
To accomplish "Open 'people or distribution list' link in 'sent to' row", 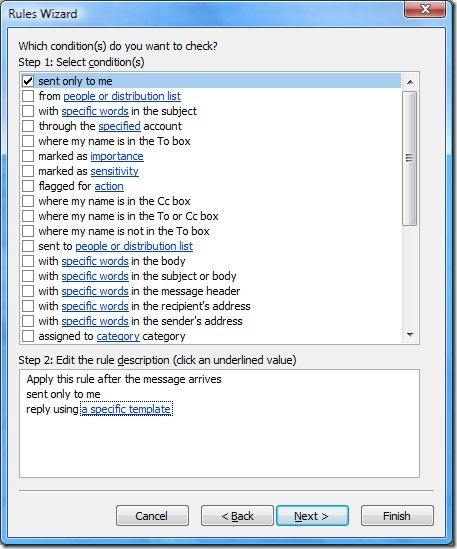I will (x=134, y=246).
